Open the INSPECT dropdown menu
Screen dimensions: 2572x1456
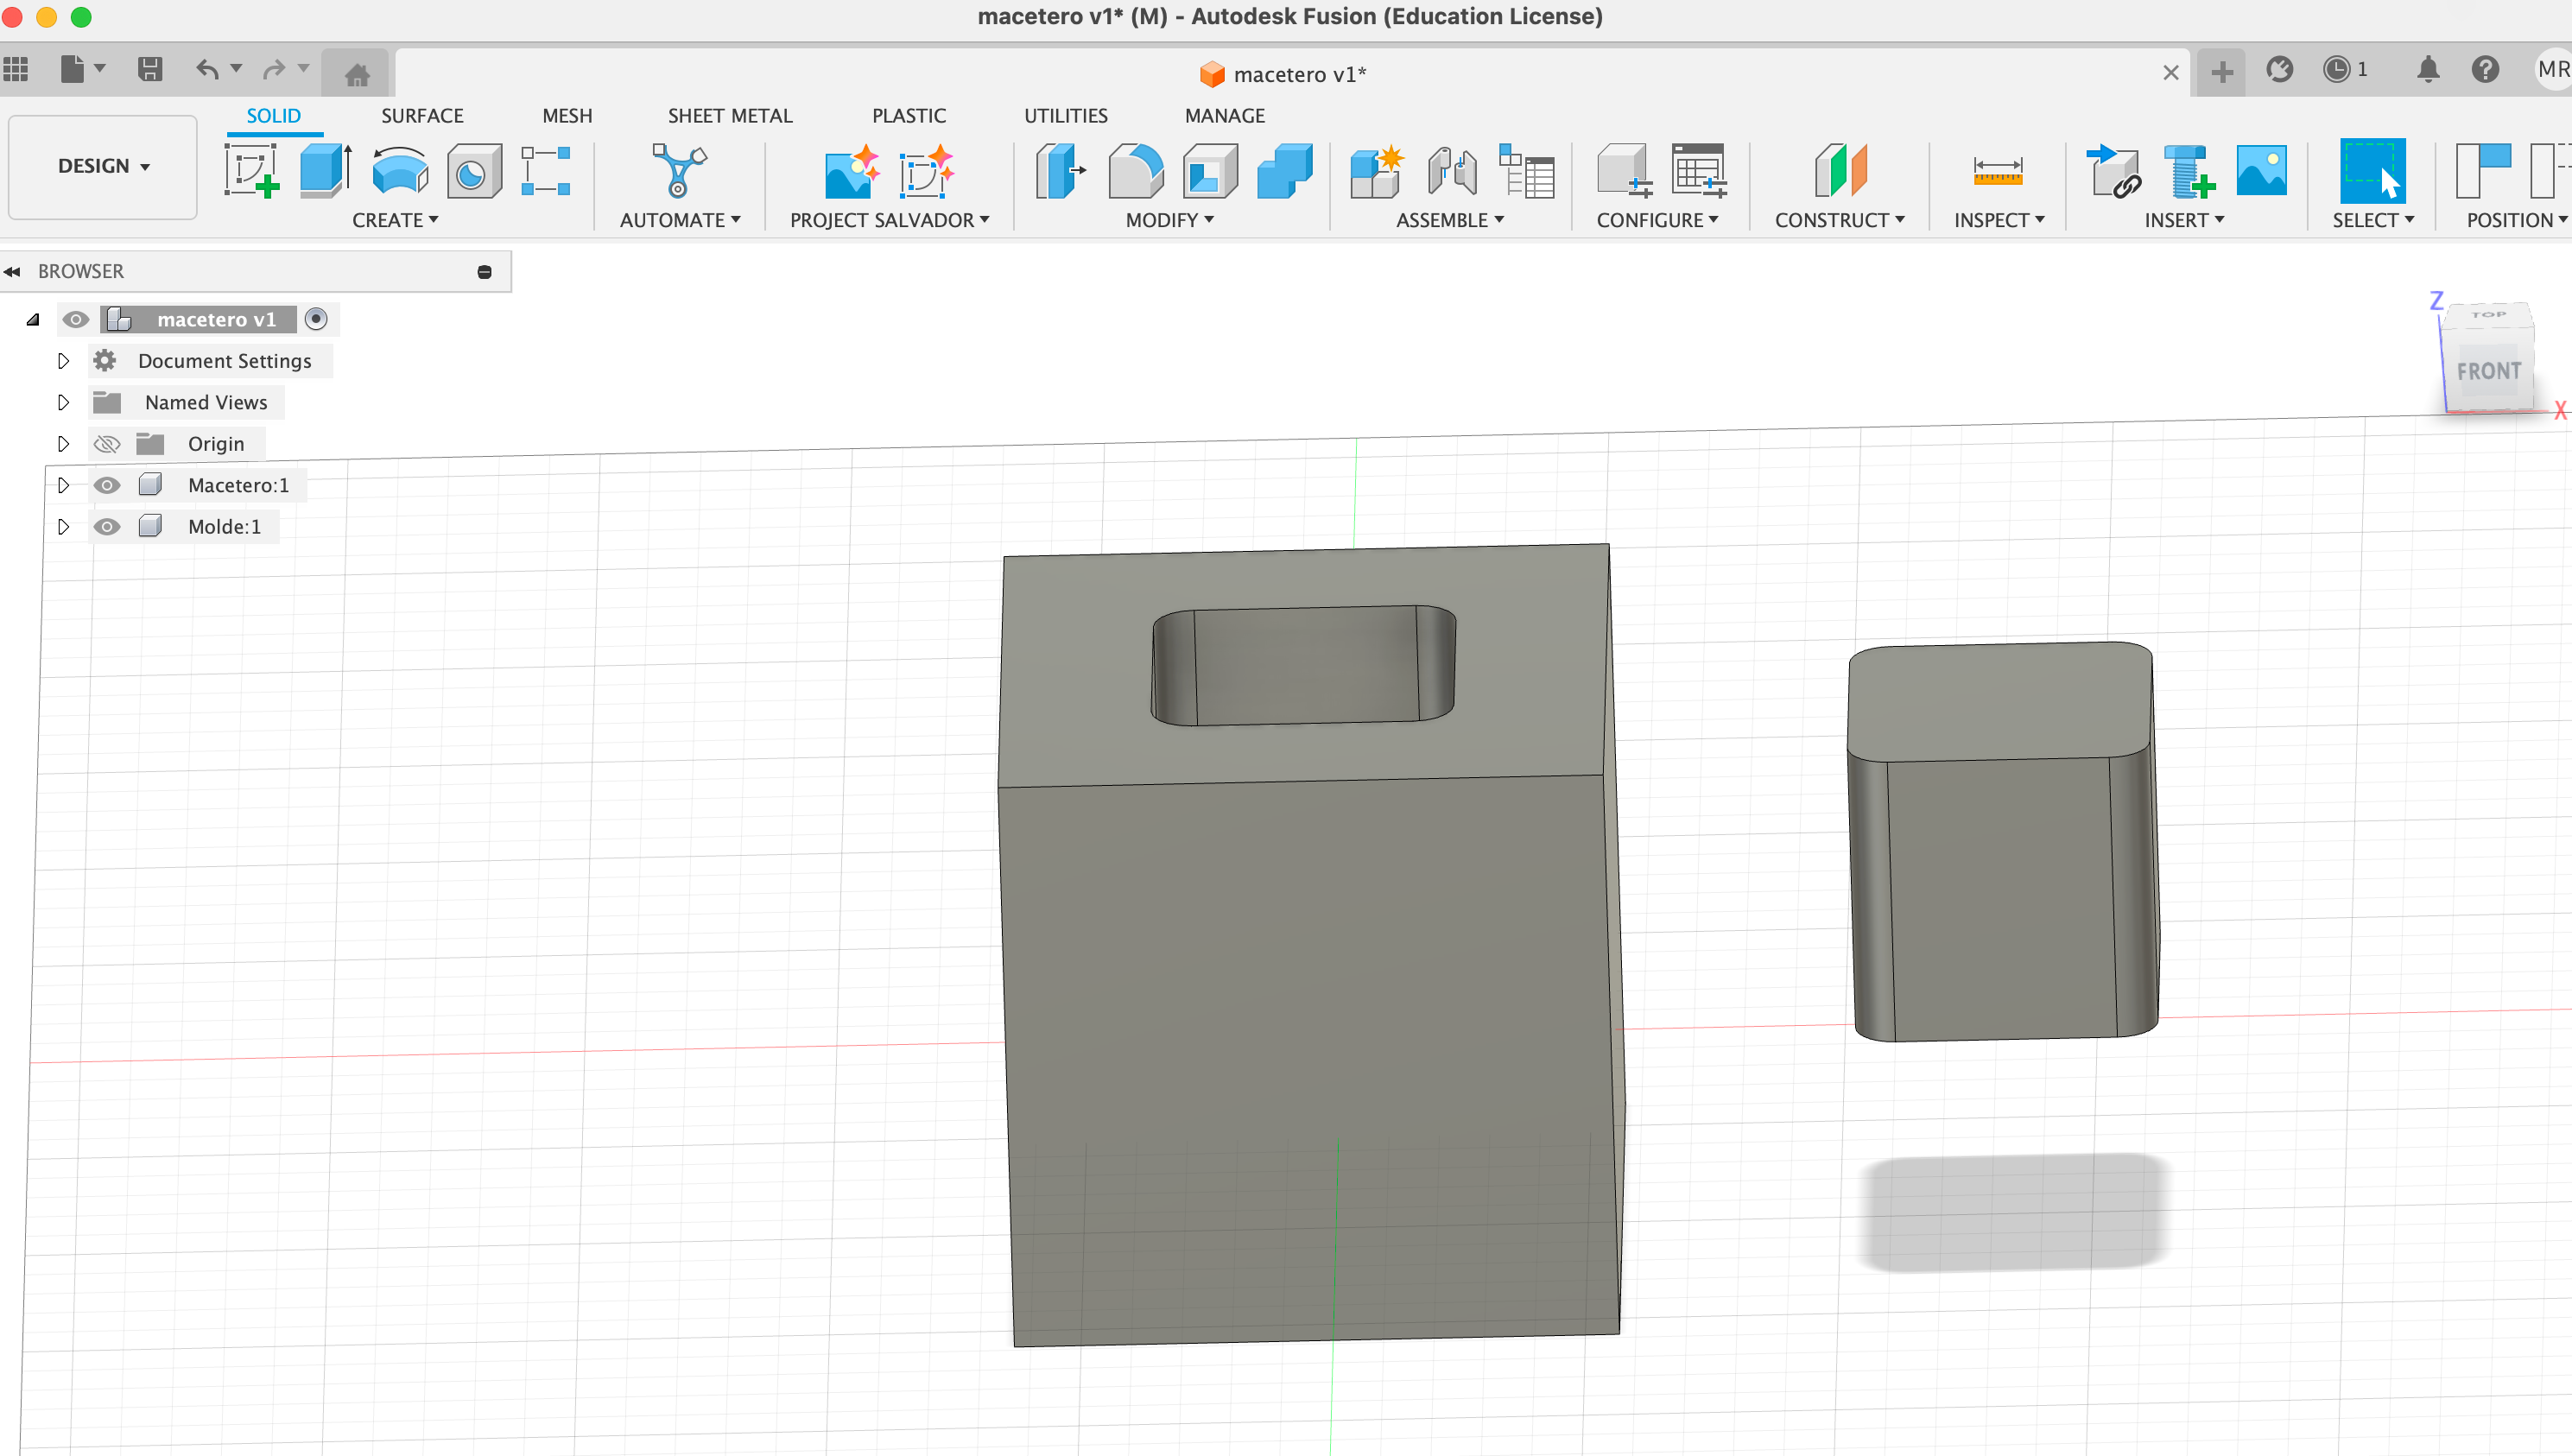1999,220
